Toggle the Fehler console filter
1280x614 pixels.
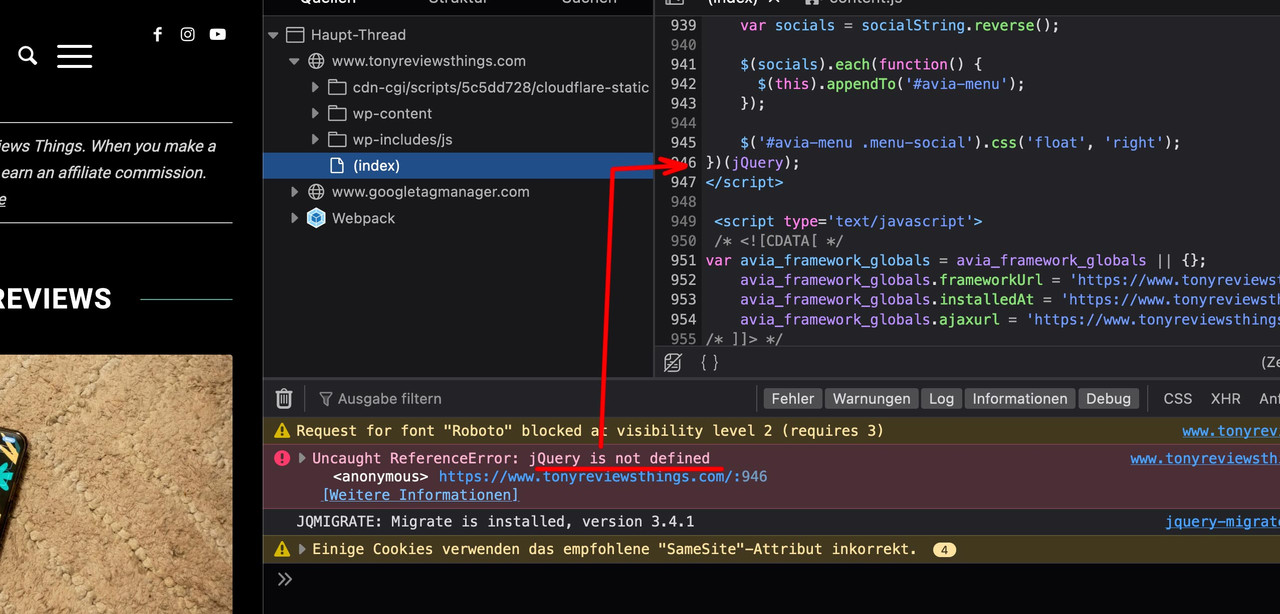pos(793,398)
